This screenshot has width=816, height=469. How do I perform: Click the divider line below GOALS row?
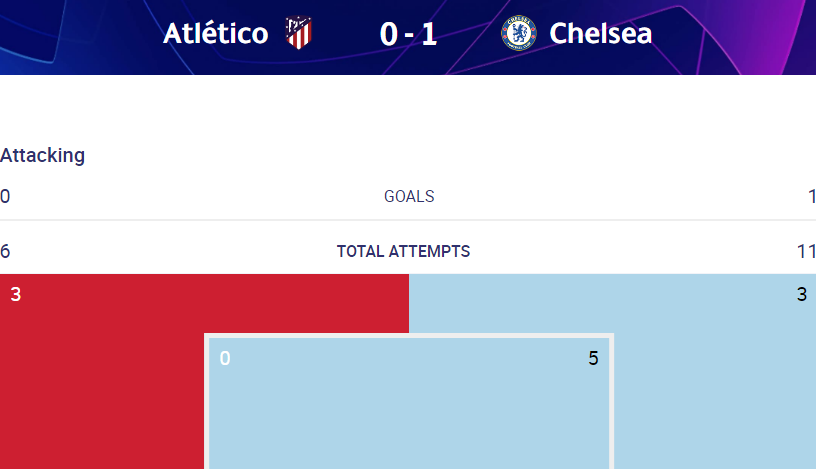click(408, 220)
